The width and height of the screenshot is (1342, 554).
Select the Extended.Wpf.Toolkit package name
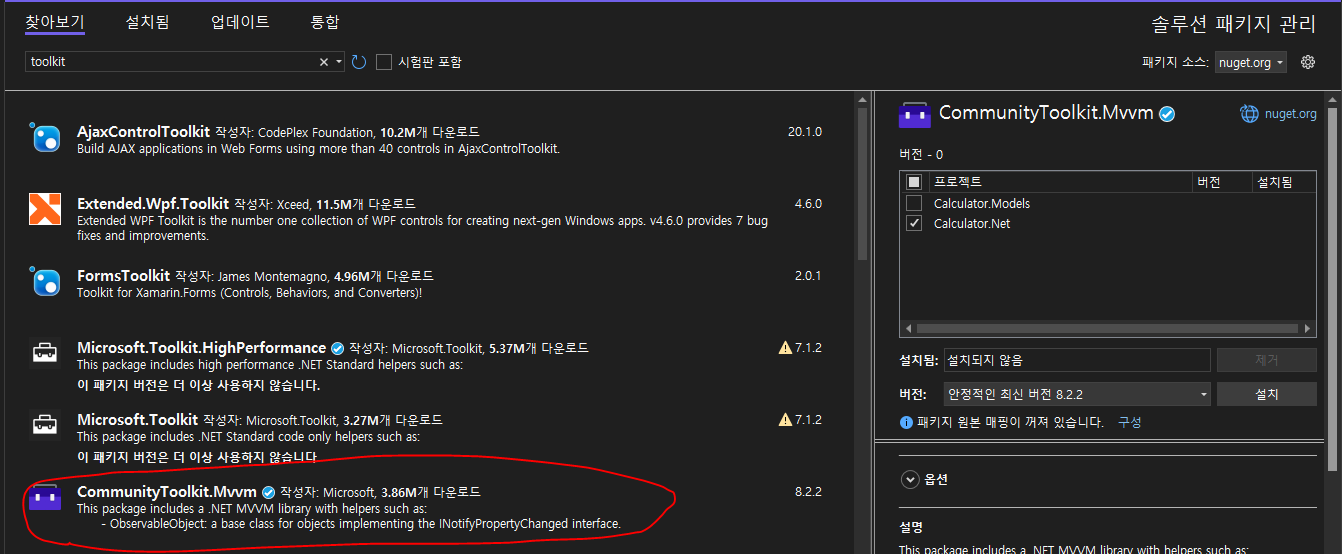click(153, 203)
